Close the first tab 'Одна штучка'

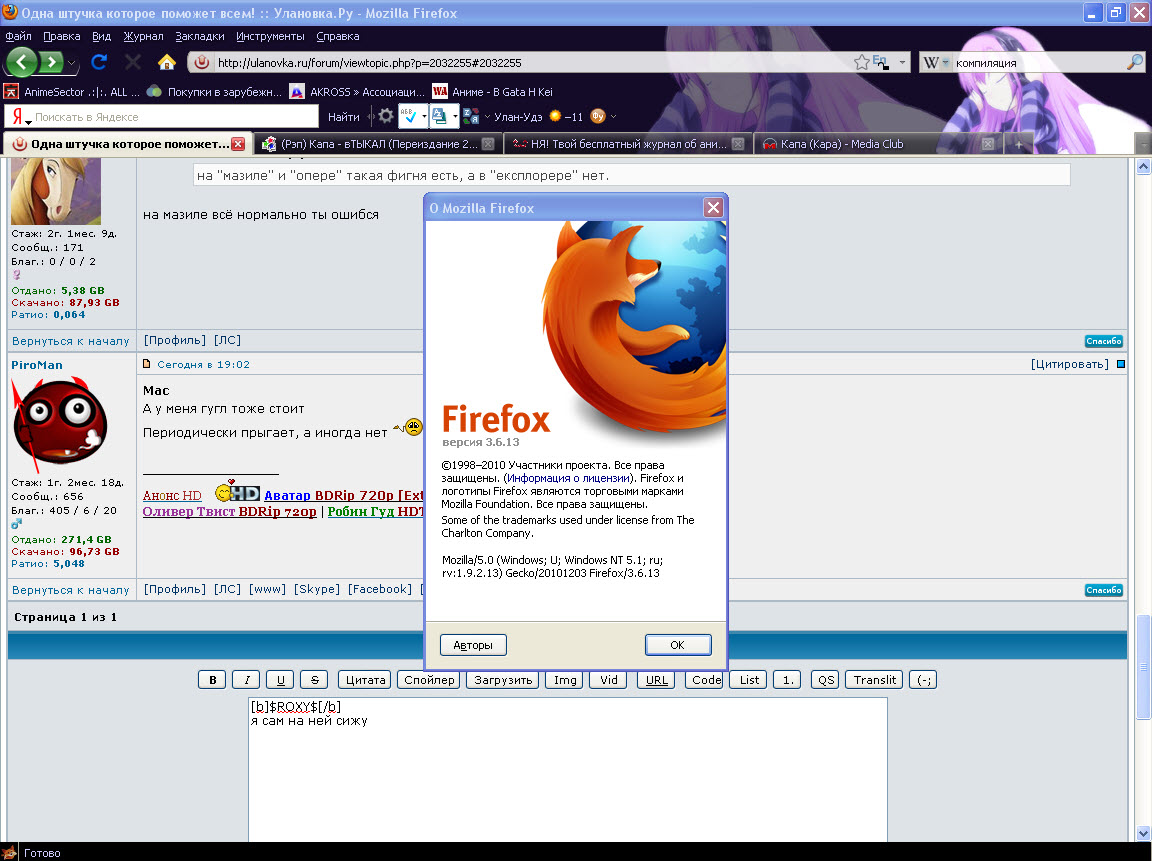click(x=238, y=144)
